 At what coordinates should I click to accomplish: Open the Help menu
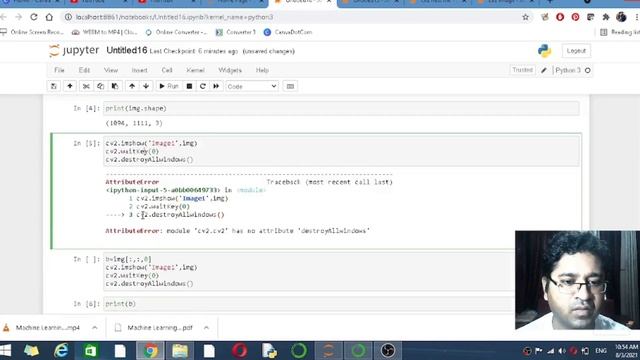[262, 70]
